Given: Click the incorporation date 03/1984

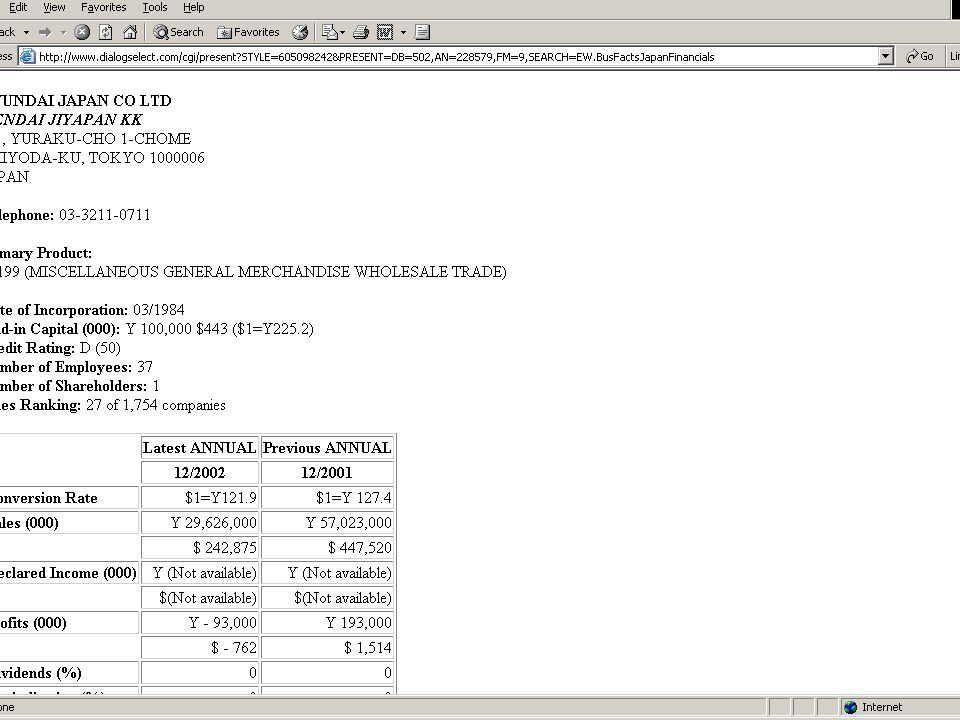Looking at the screenshot, I should (159, 310).
